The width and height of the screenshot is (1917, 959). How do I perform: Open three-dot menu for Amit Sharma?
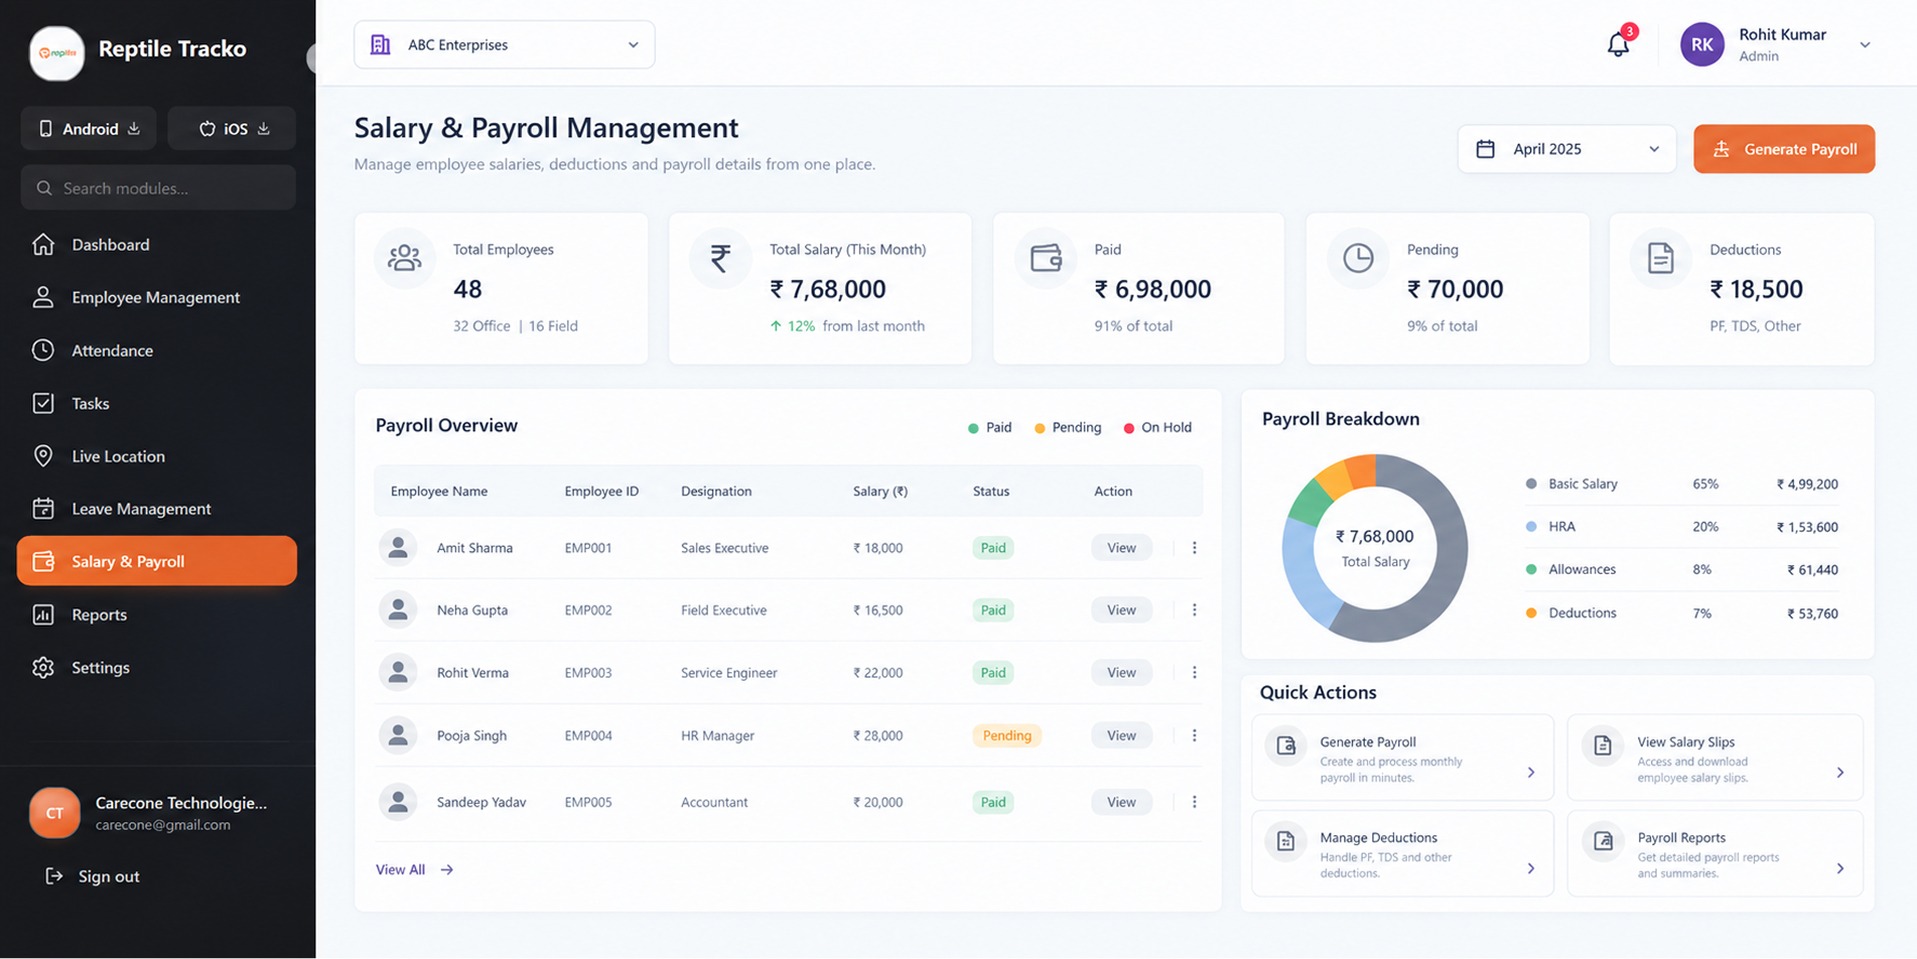coord(1194,548)
